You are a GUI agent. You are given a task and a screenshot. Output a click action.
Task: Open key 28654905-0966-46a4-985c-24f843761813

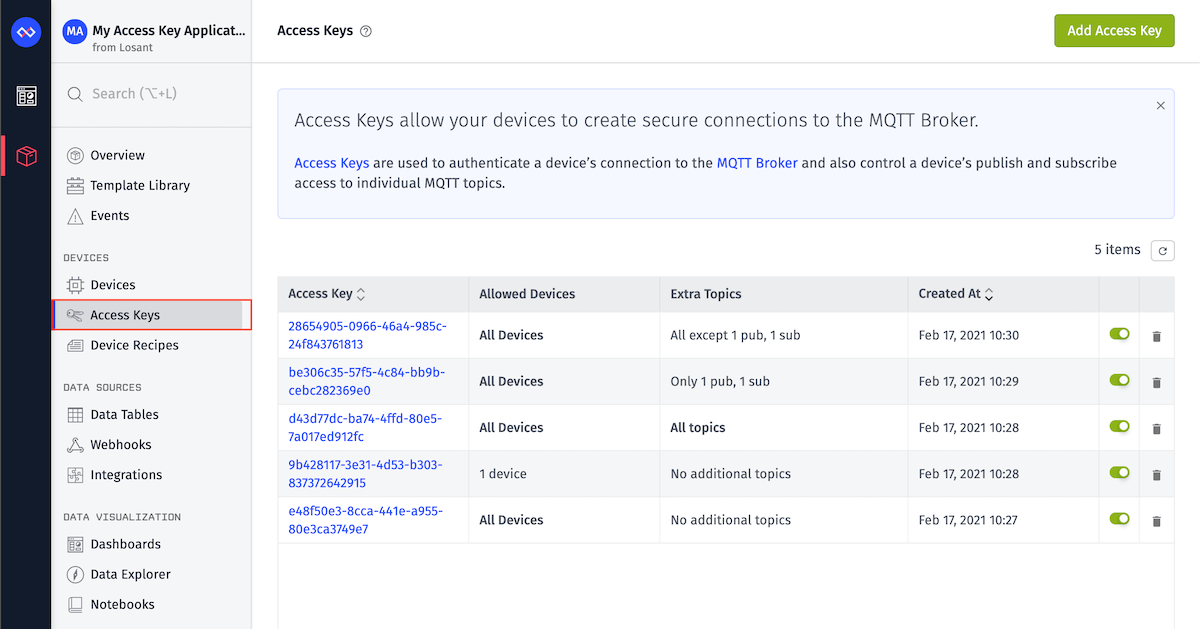point(367,335)
